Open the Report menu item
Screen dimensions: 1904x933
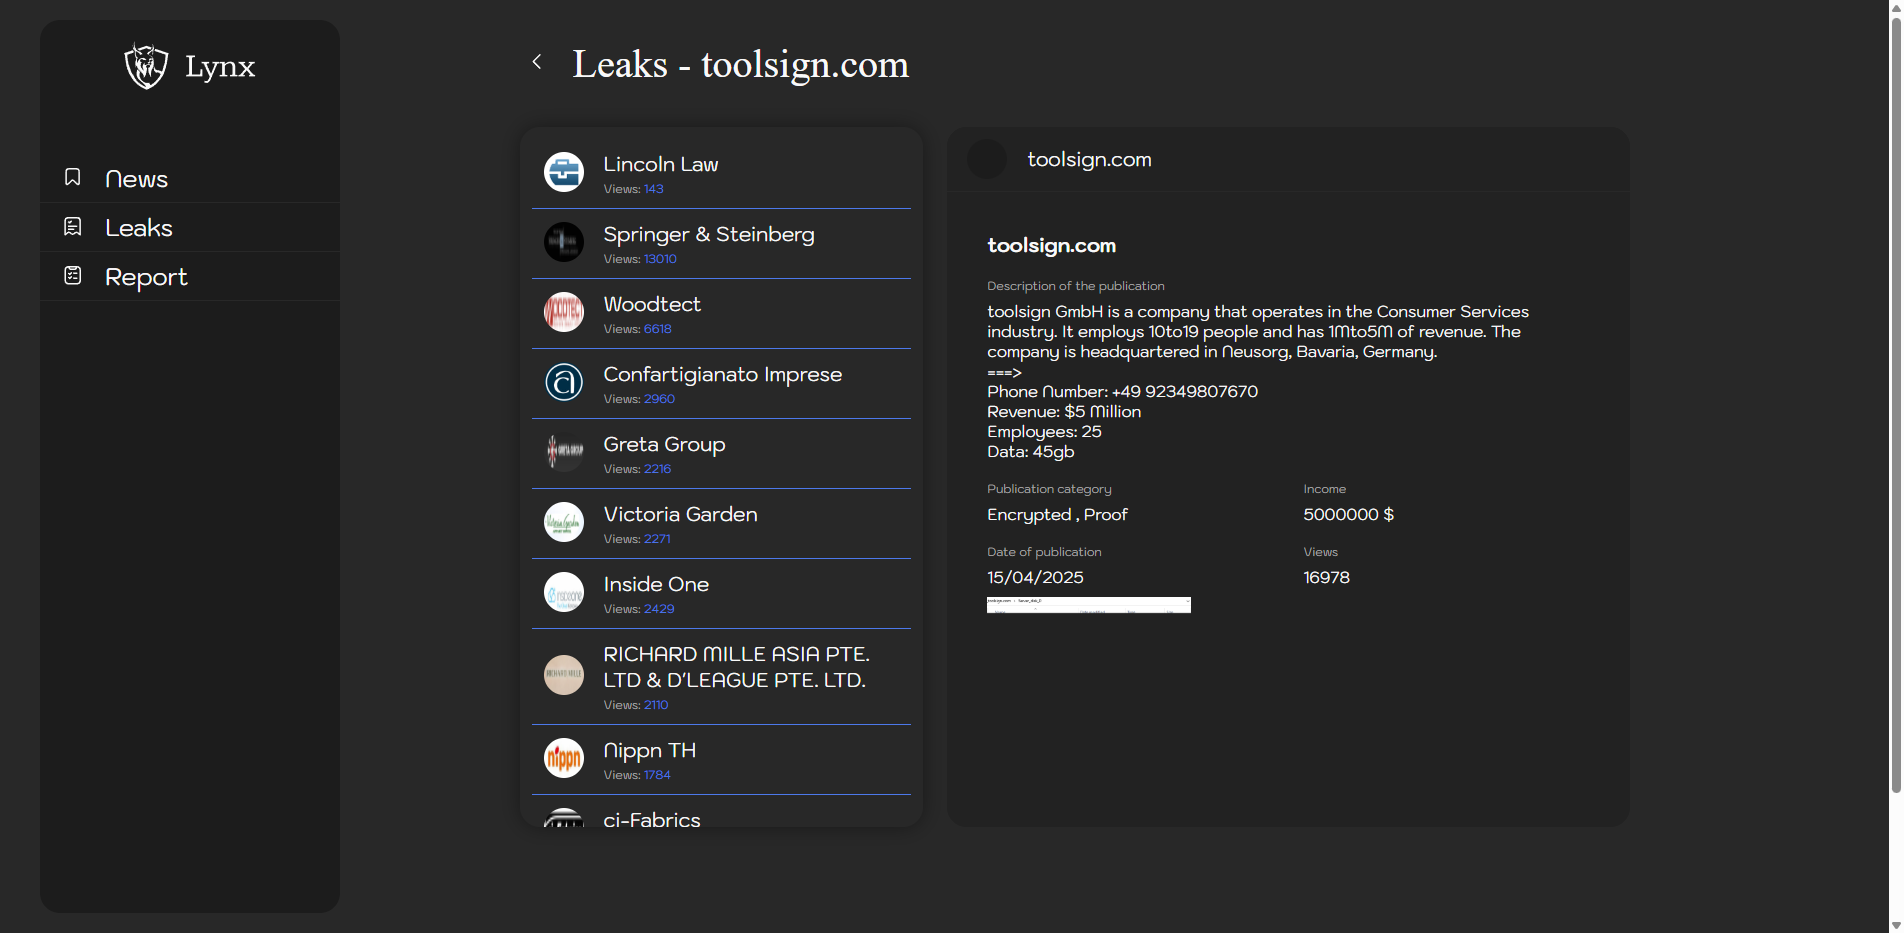tap(146, 277)
